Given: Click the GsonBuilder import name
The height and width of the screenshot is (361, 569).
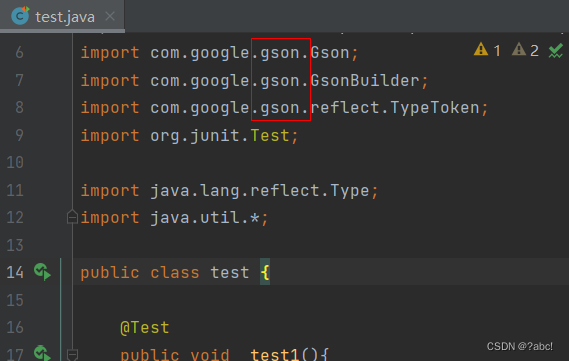Looking at the screenshot, I should pos(365,80).
